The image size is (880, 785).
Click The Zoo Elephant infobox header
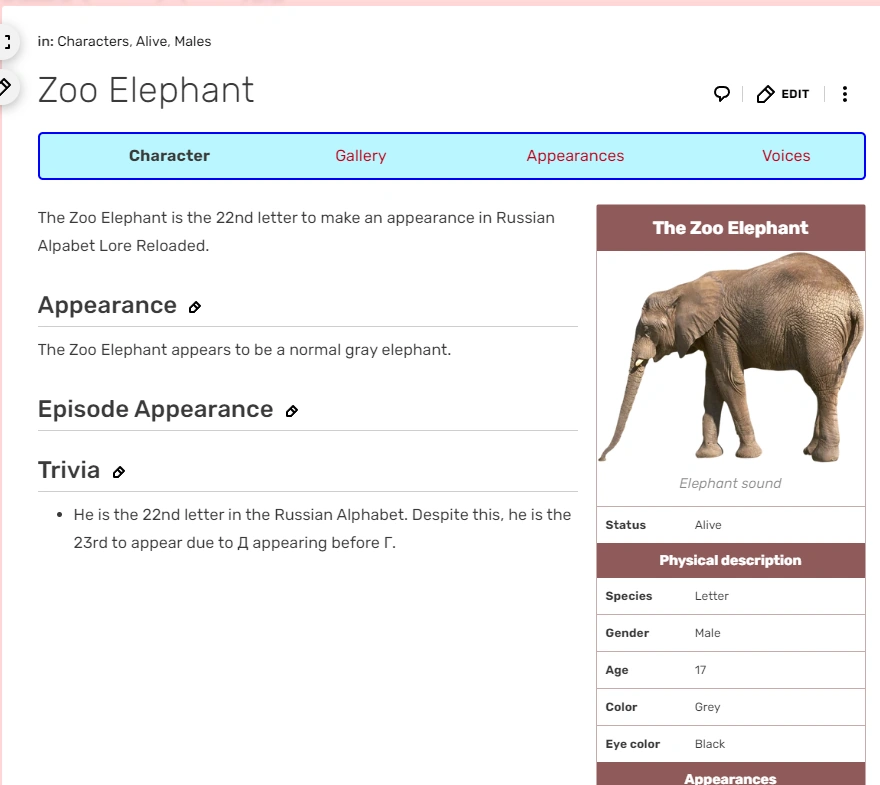[730, 228]
